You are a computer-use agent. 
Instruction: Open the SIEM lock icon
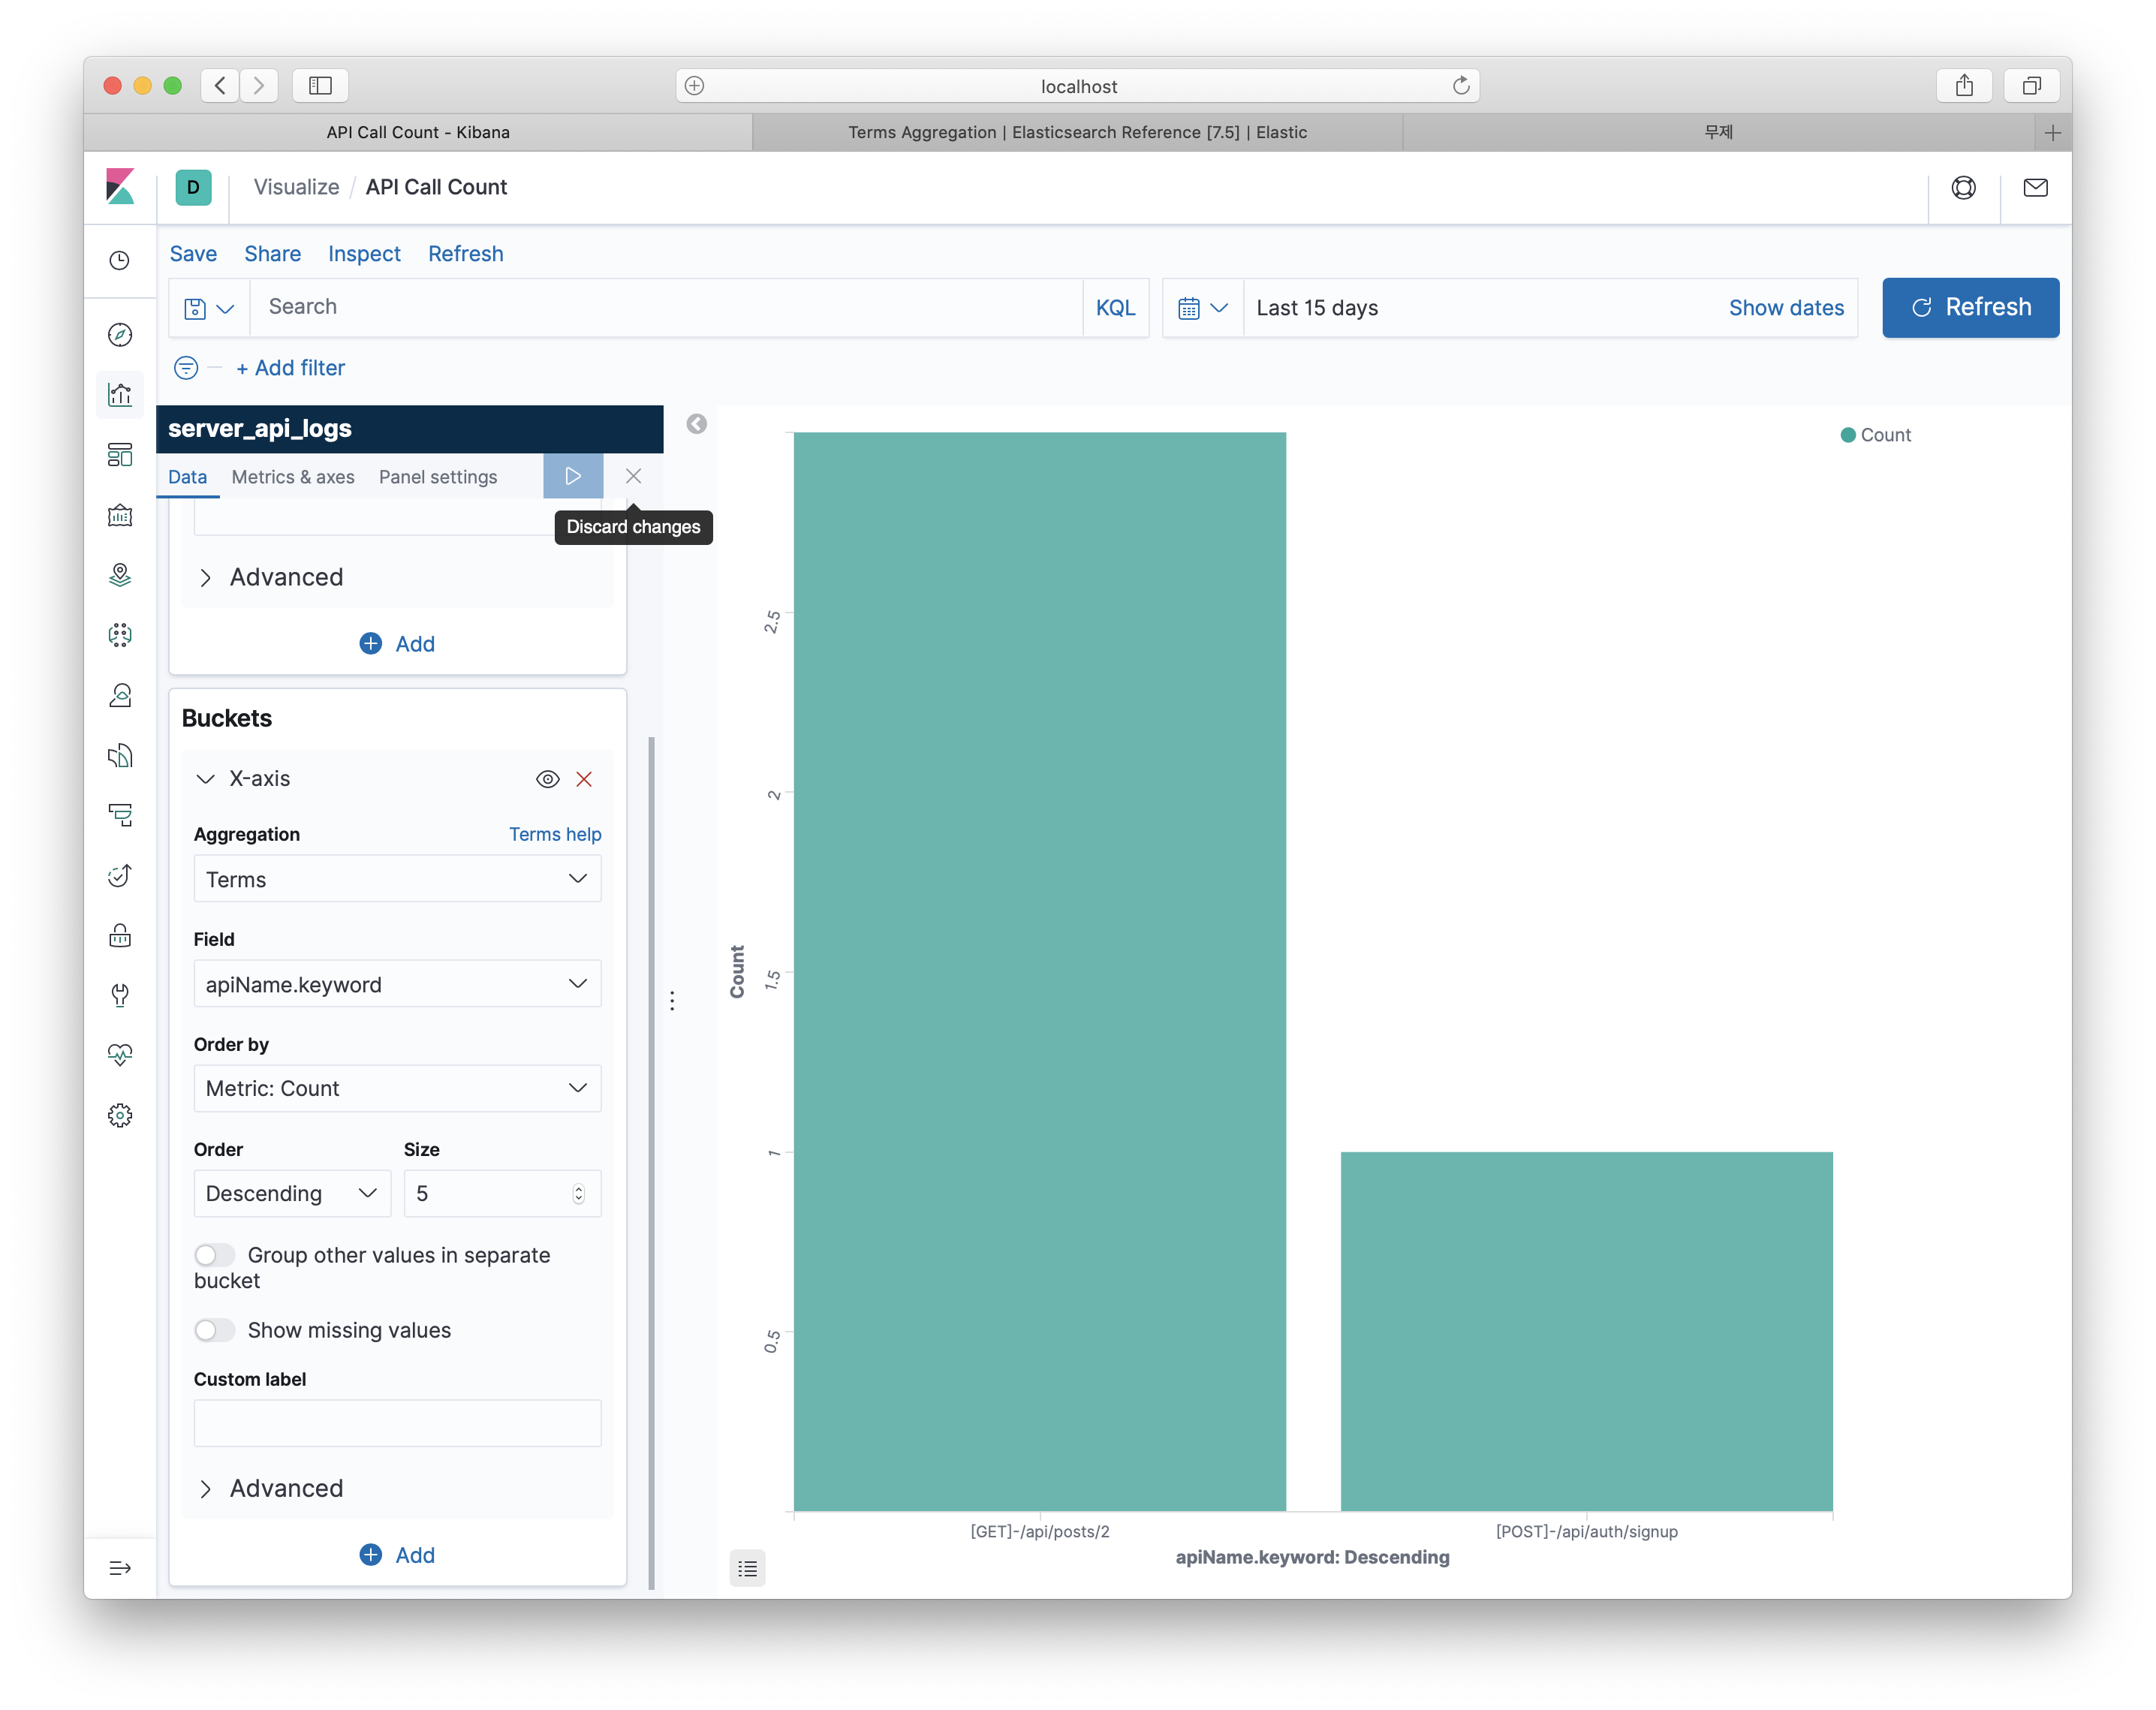click(x=120, y=935)
